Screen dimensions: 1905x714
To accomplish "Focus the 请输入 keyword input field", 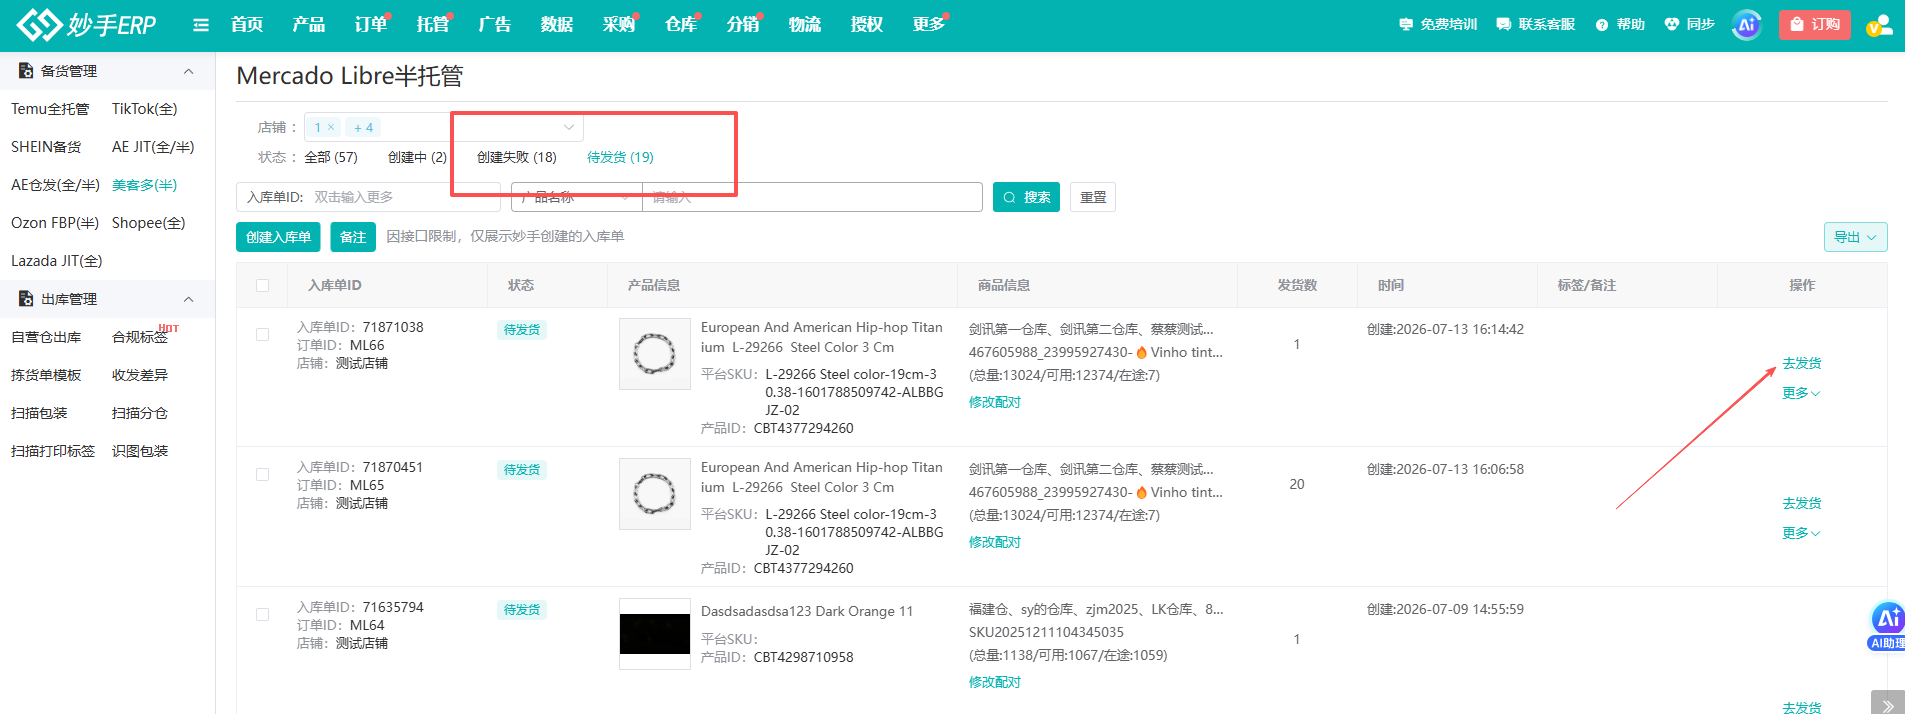I will click(x=812, y=197).
